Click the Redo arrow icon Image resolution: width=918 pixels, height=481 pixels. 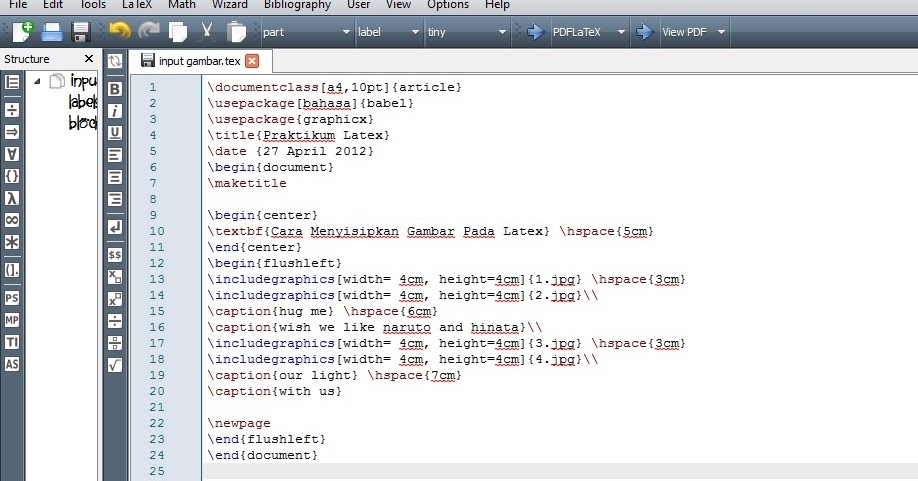click(149, 31)
